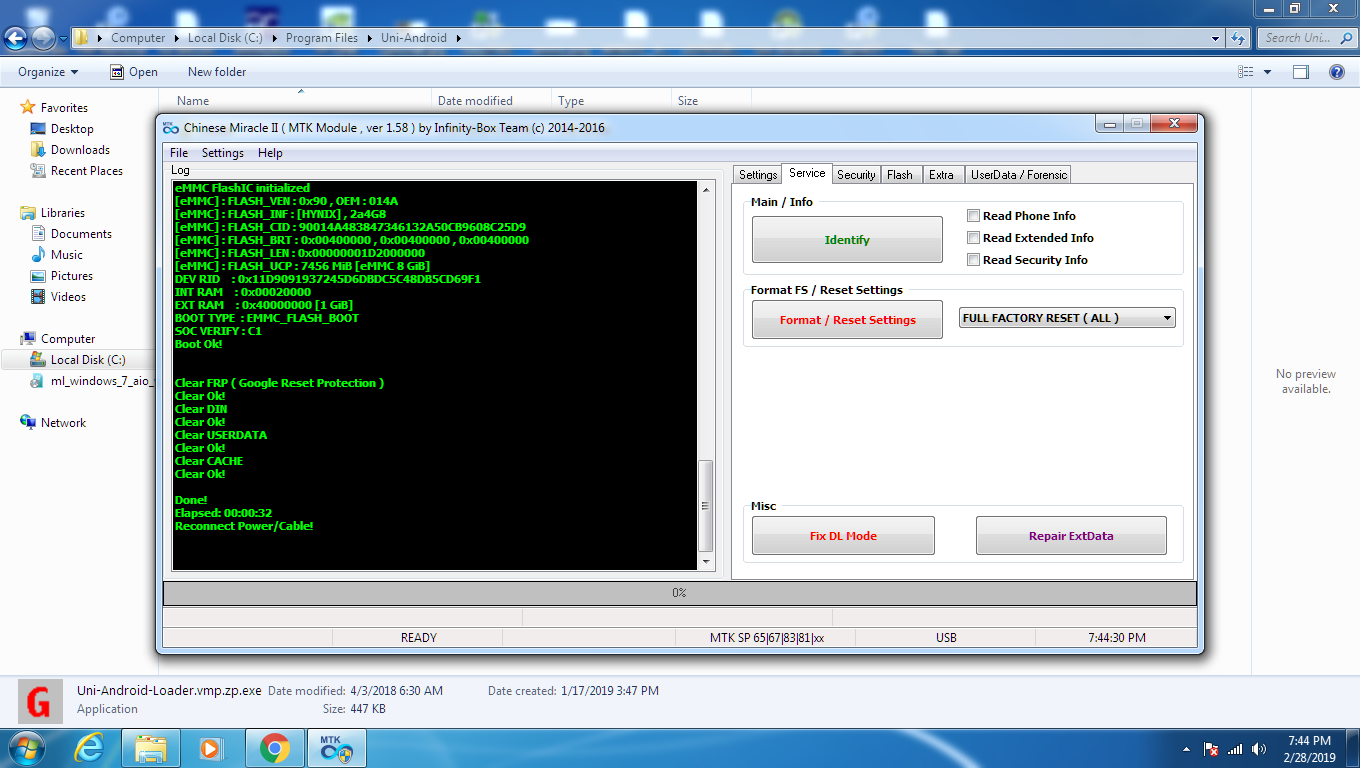
Task: Select Favorites in navigation pane
Action: [x=64, y=108]
